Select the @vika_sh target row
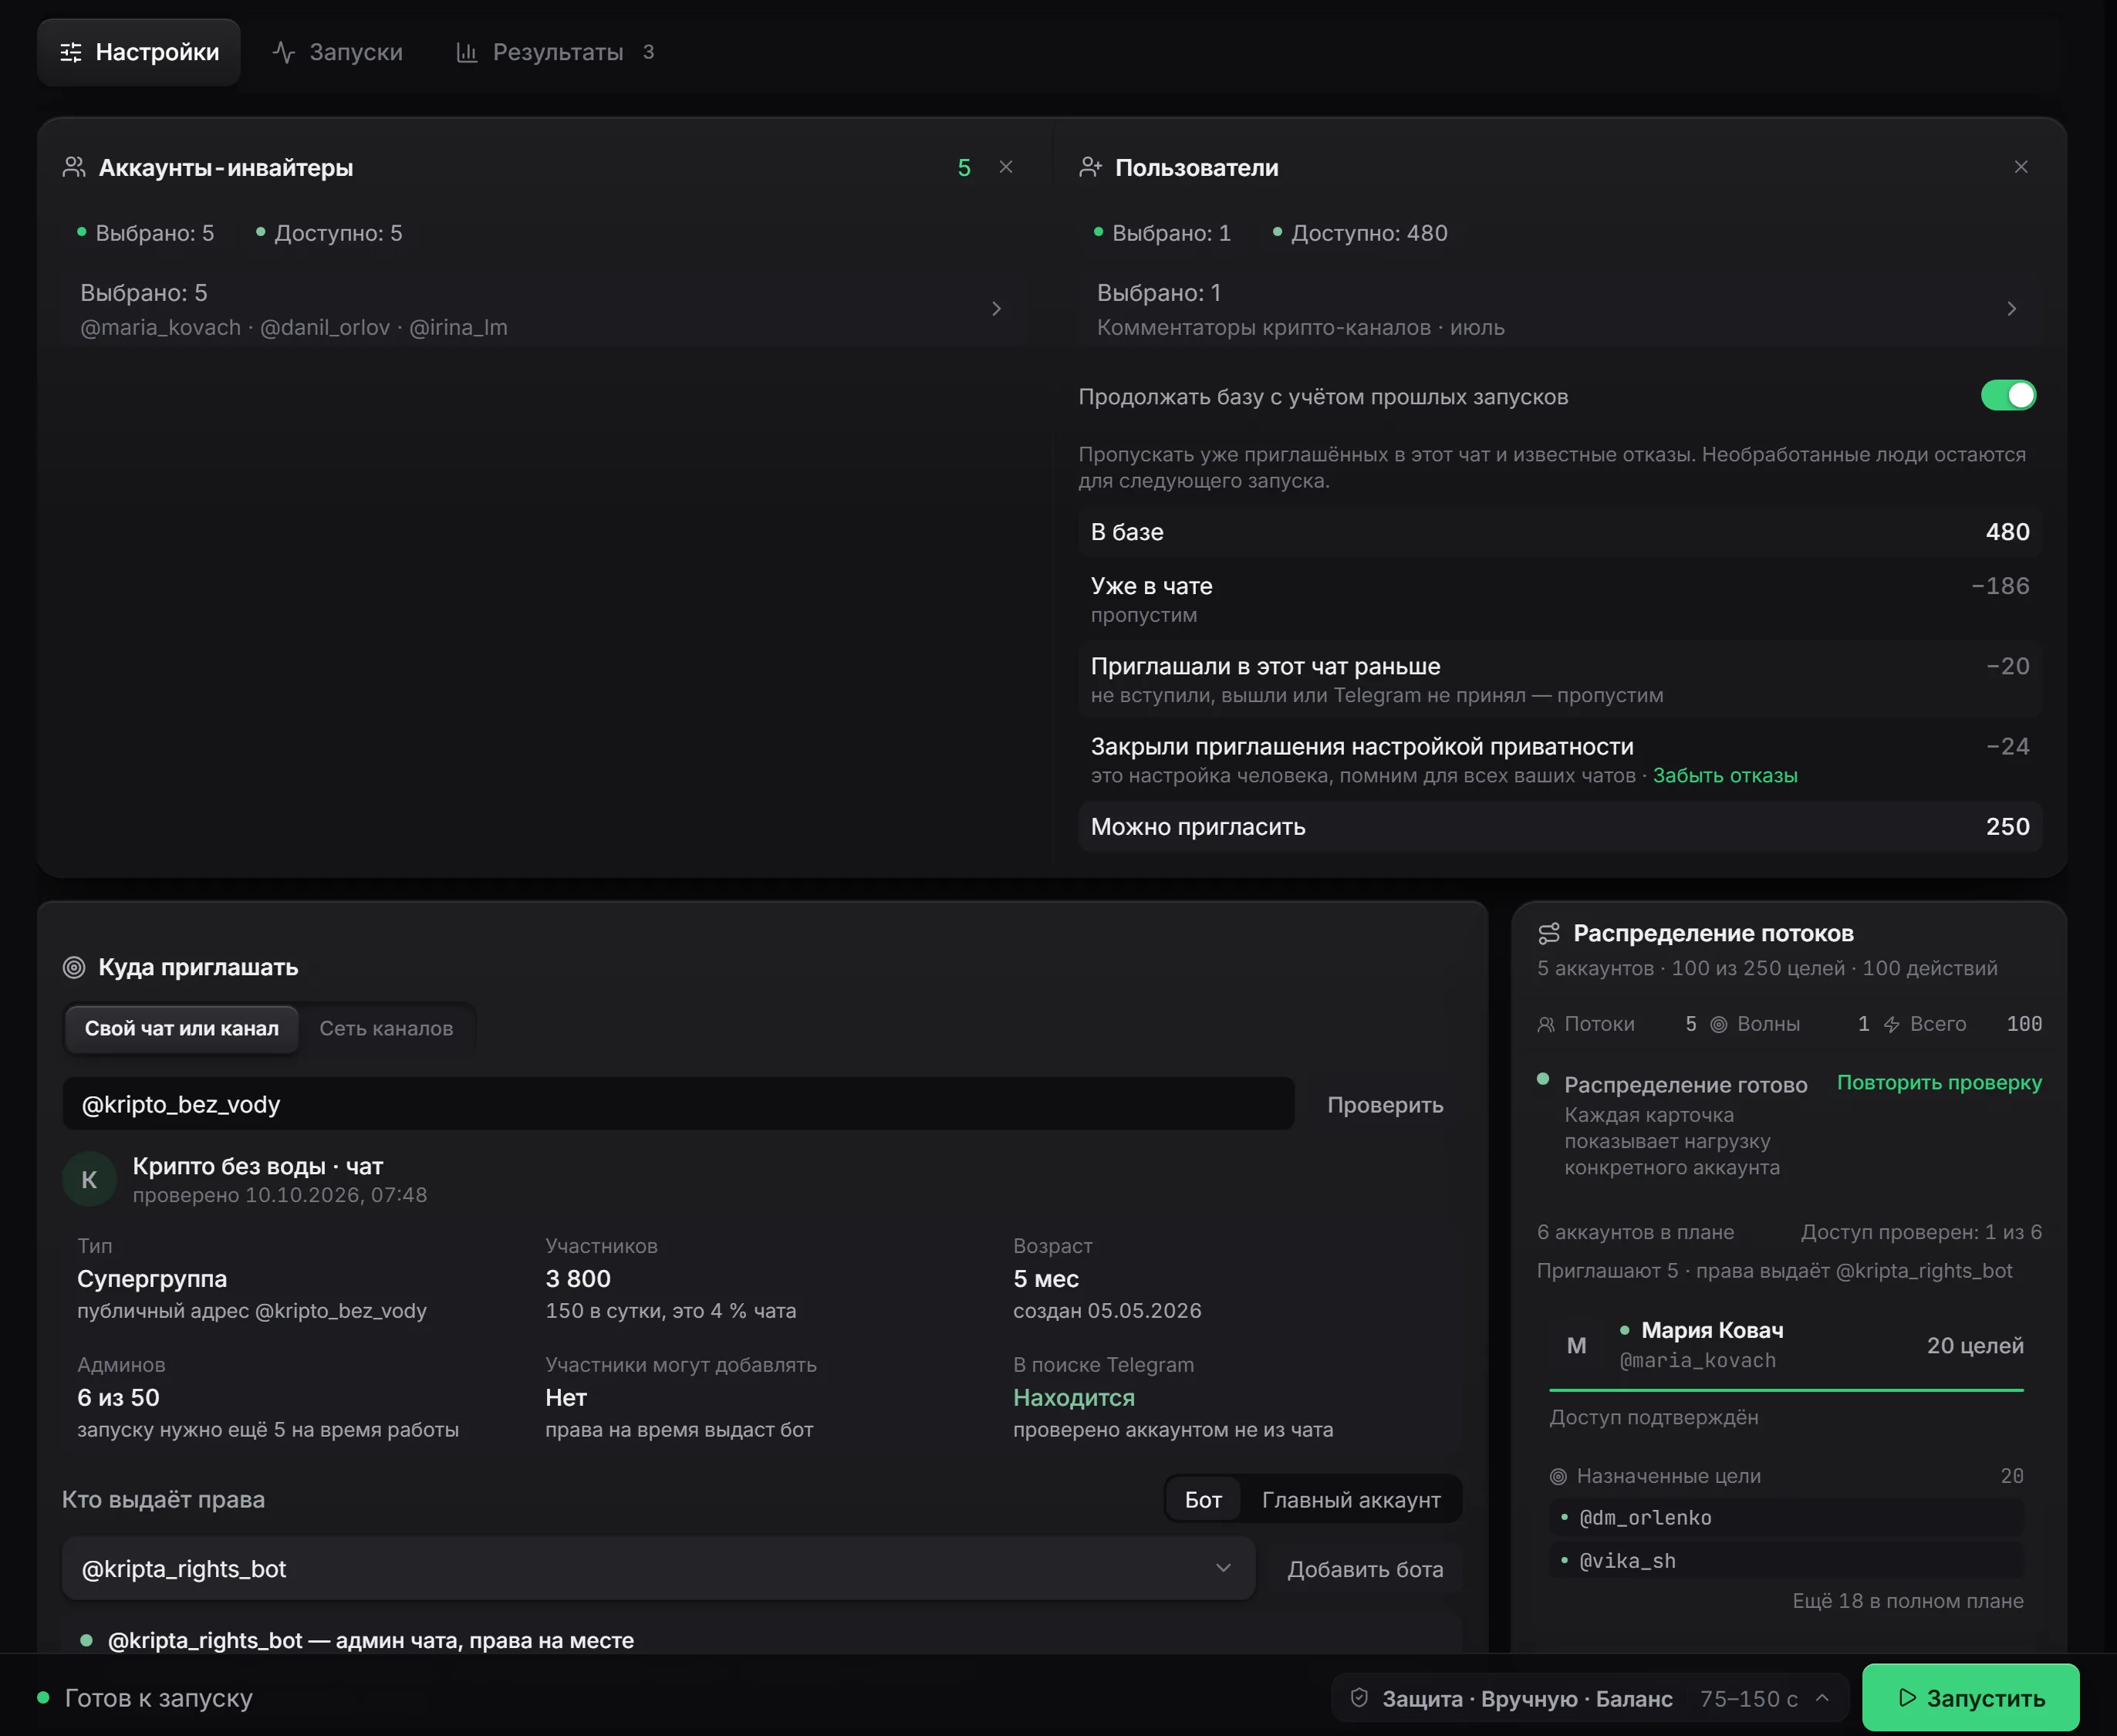This screenshot has width=2117, height=1736. point(1786,1561)
